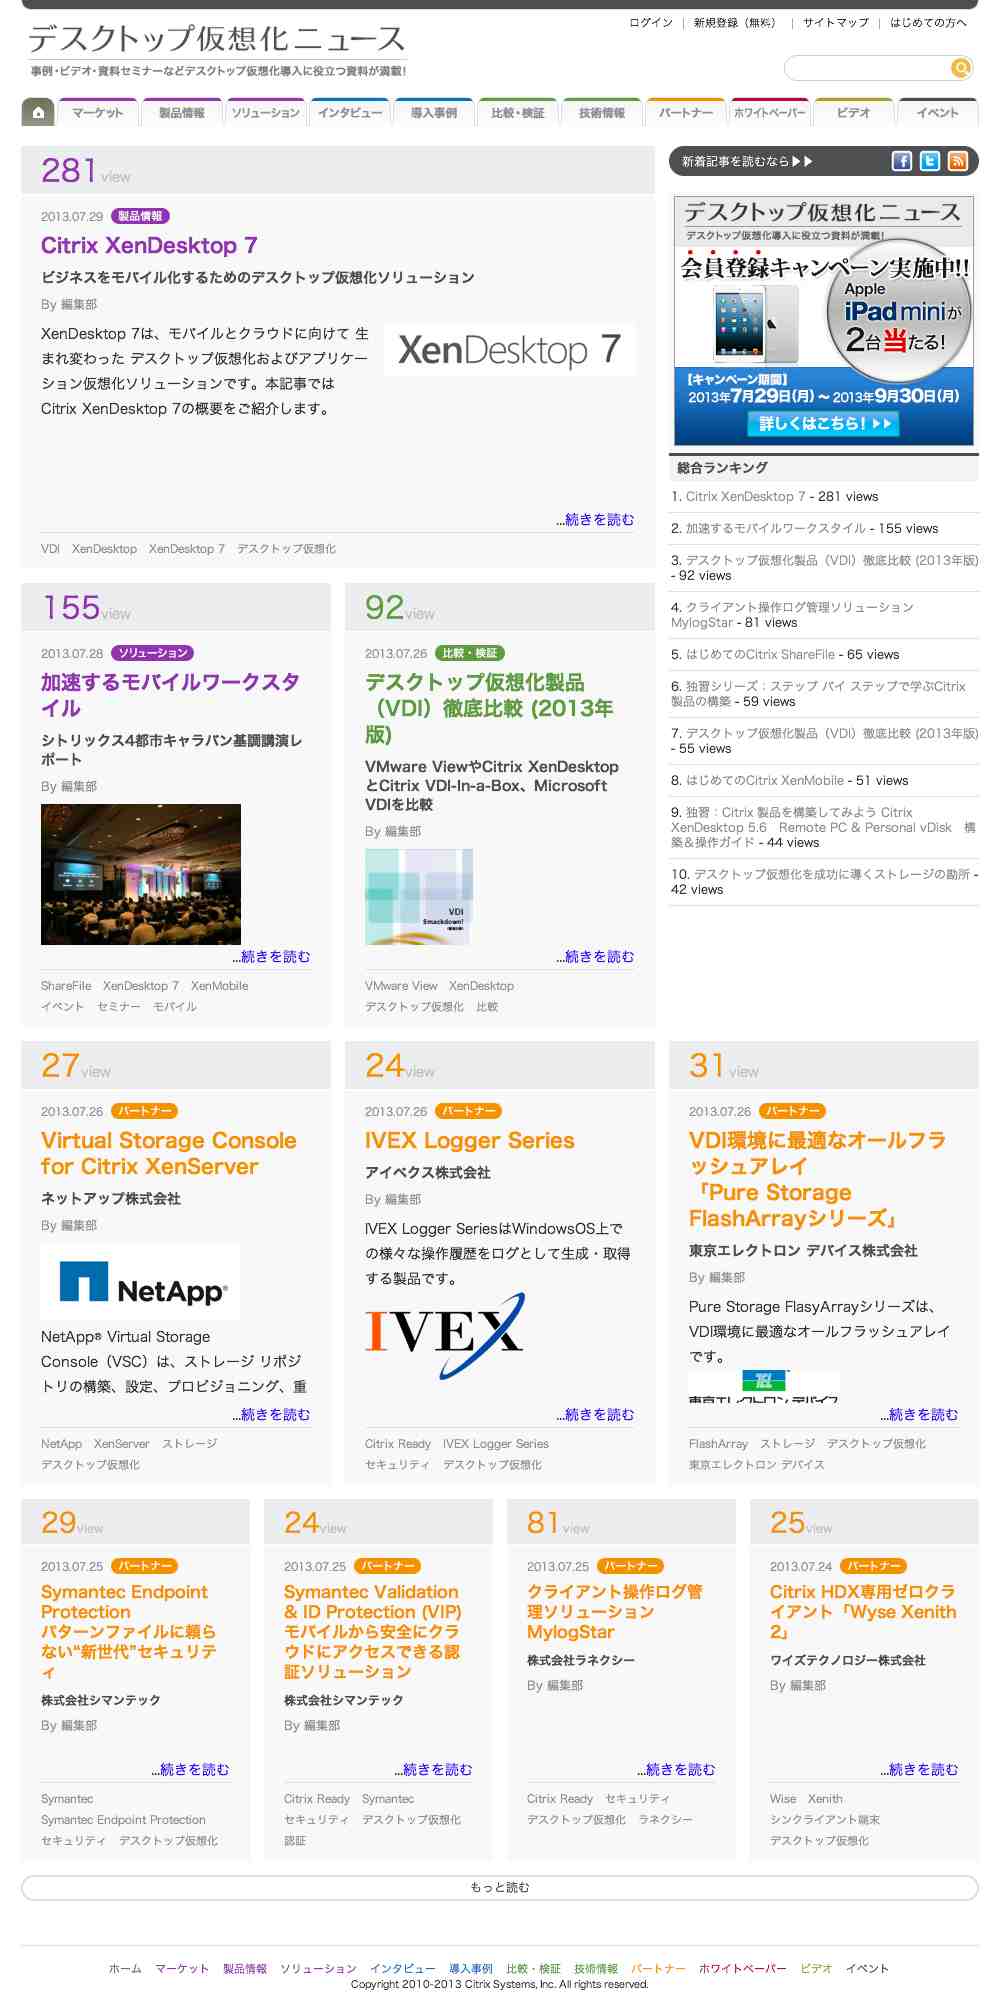
Task: Click the home icon in navigation bar
Action: pyautogui.click(x=38, y=113)
